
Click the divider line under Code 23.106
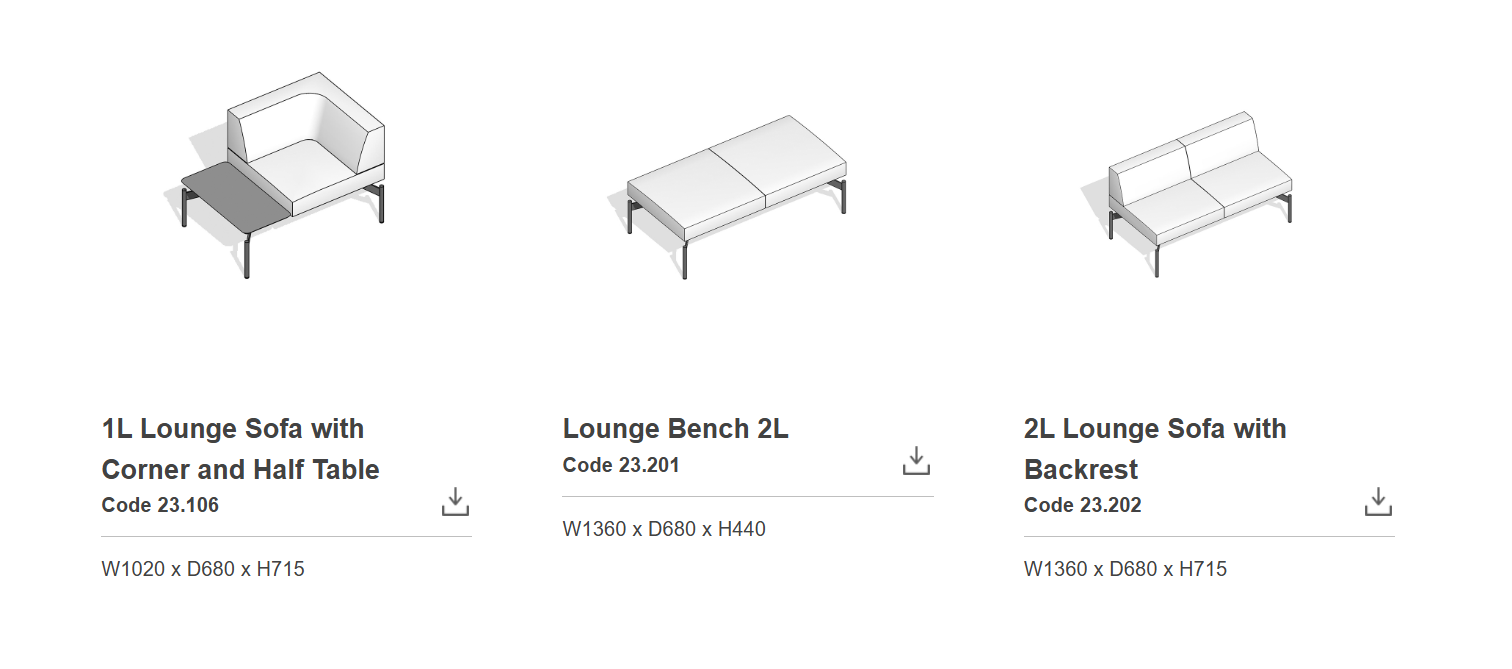tap(286, 537)
